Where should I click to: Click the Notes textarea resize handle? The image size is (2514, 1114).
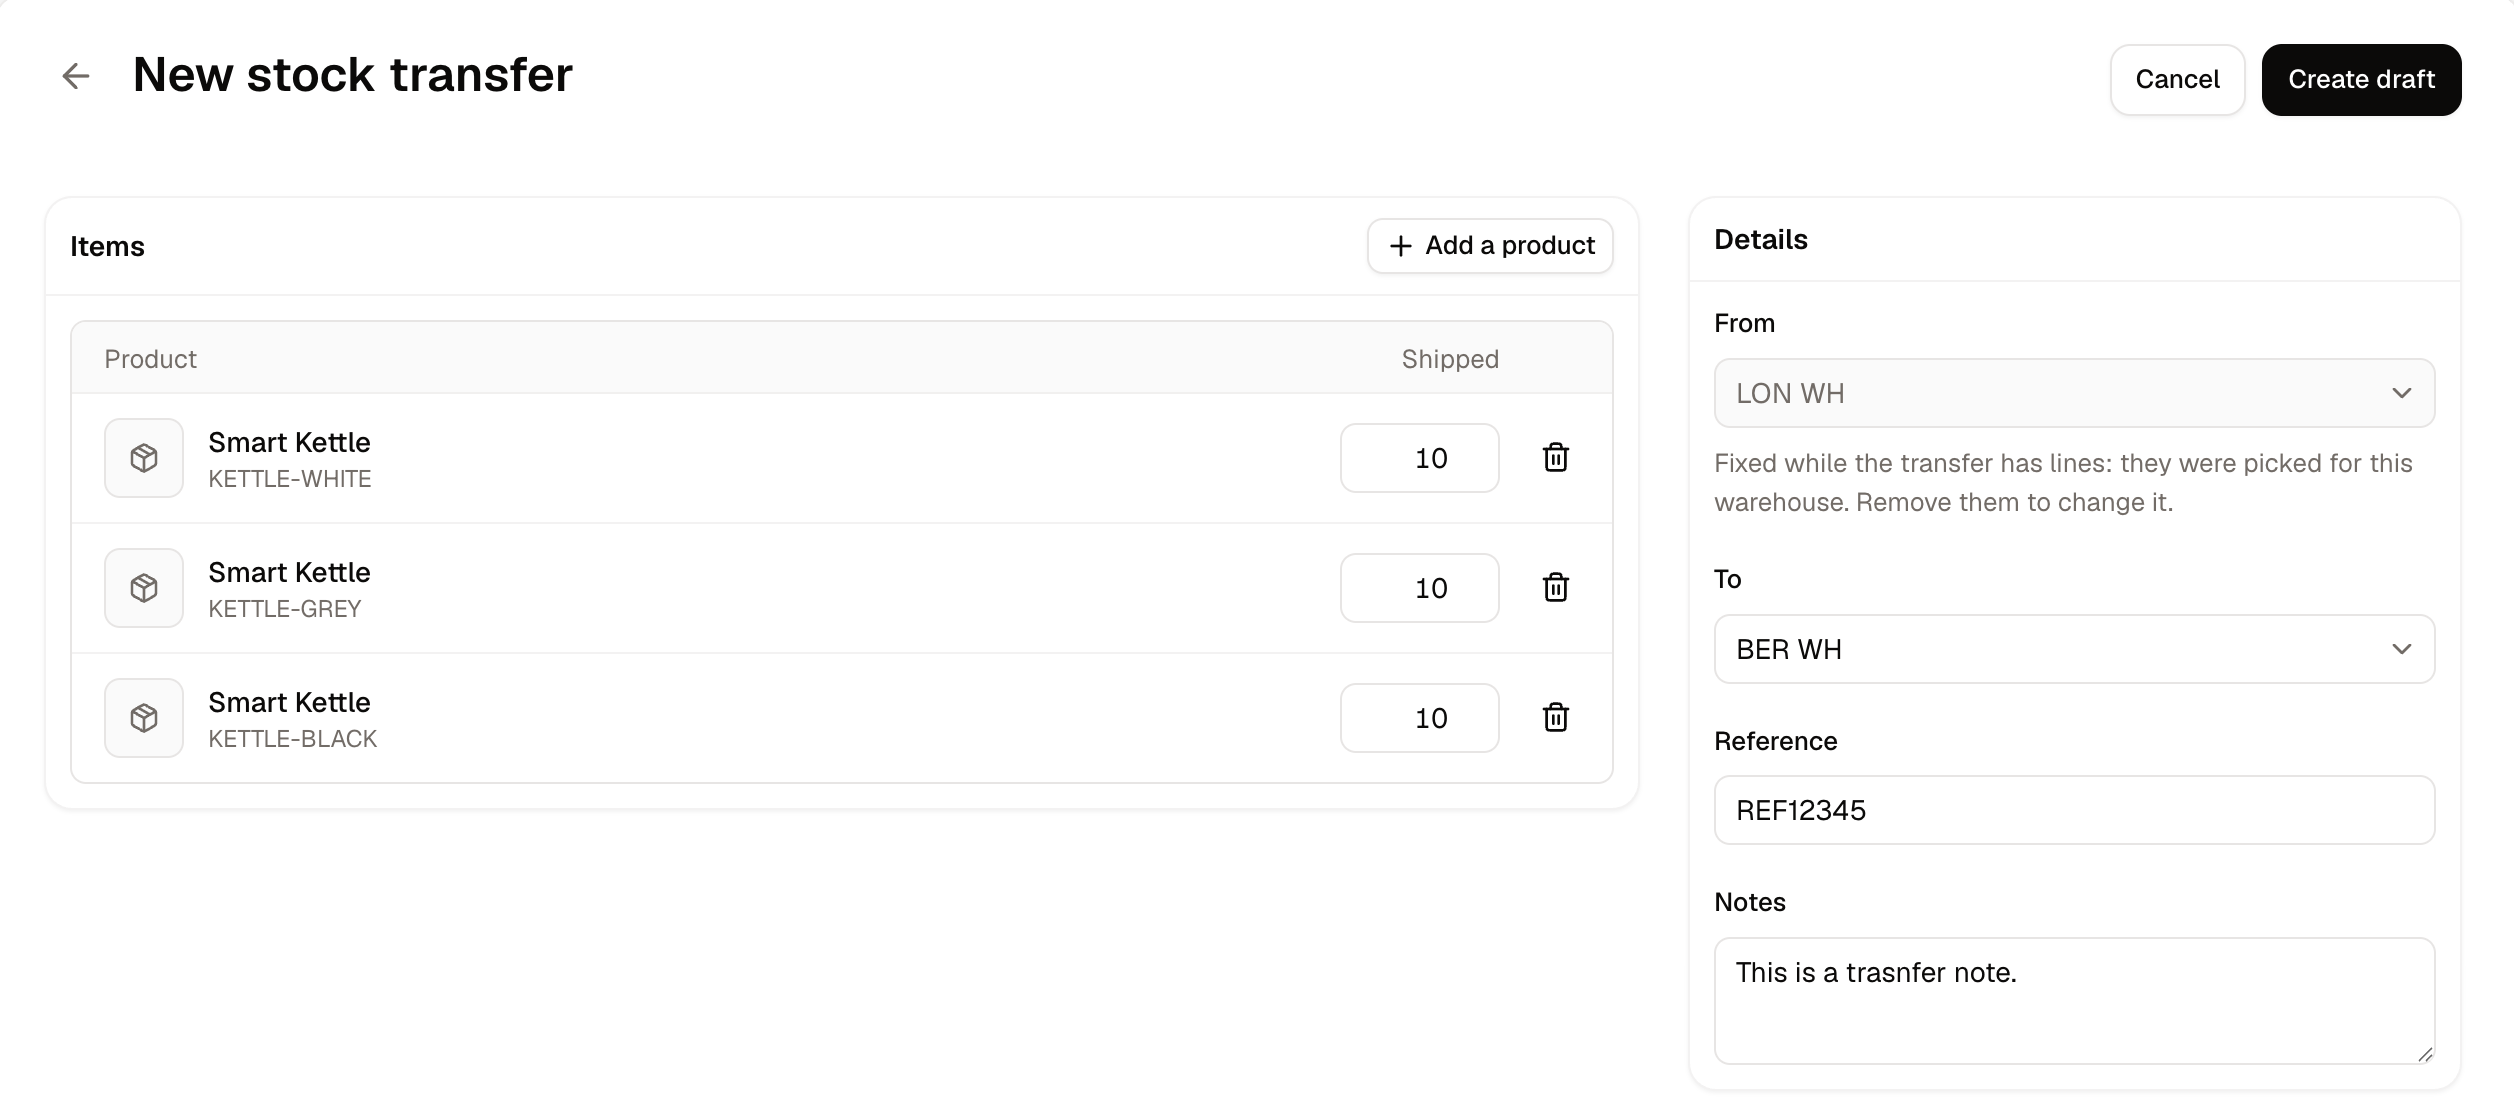click(2424, 1054)
